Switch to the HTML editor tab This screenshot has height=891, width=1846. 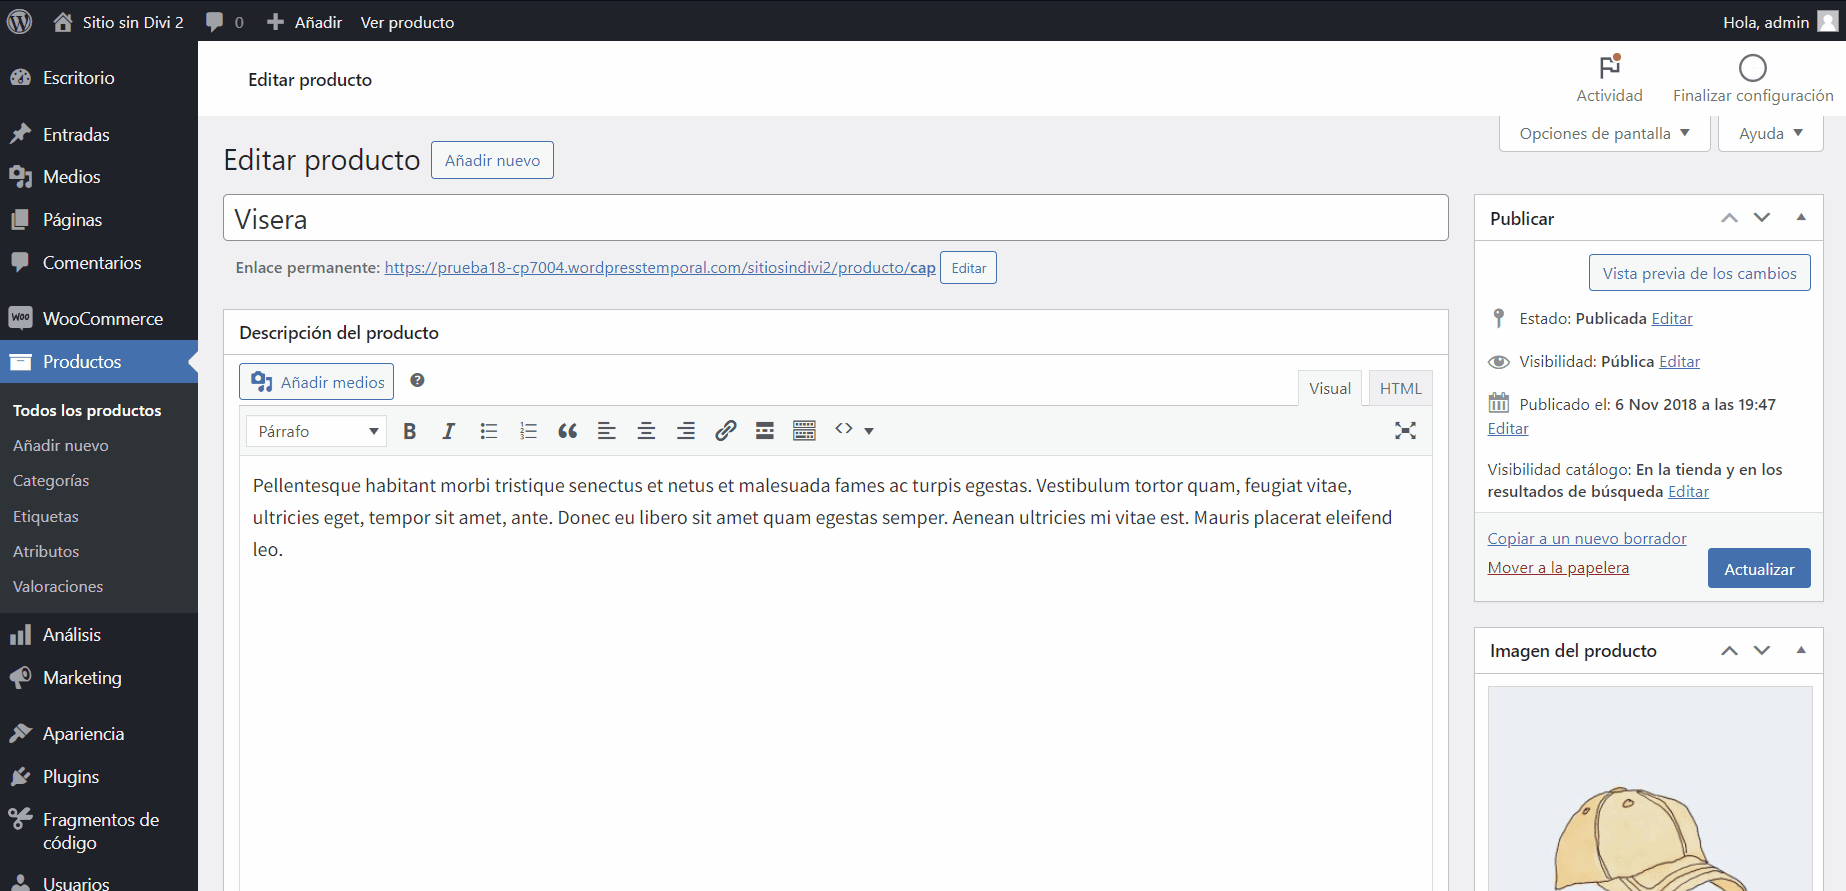click(1400, 389)
